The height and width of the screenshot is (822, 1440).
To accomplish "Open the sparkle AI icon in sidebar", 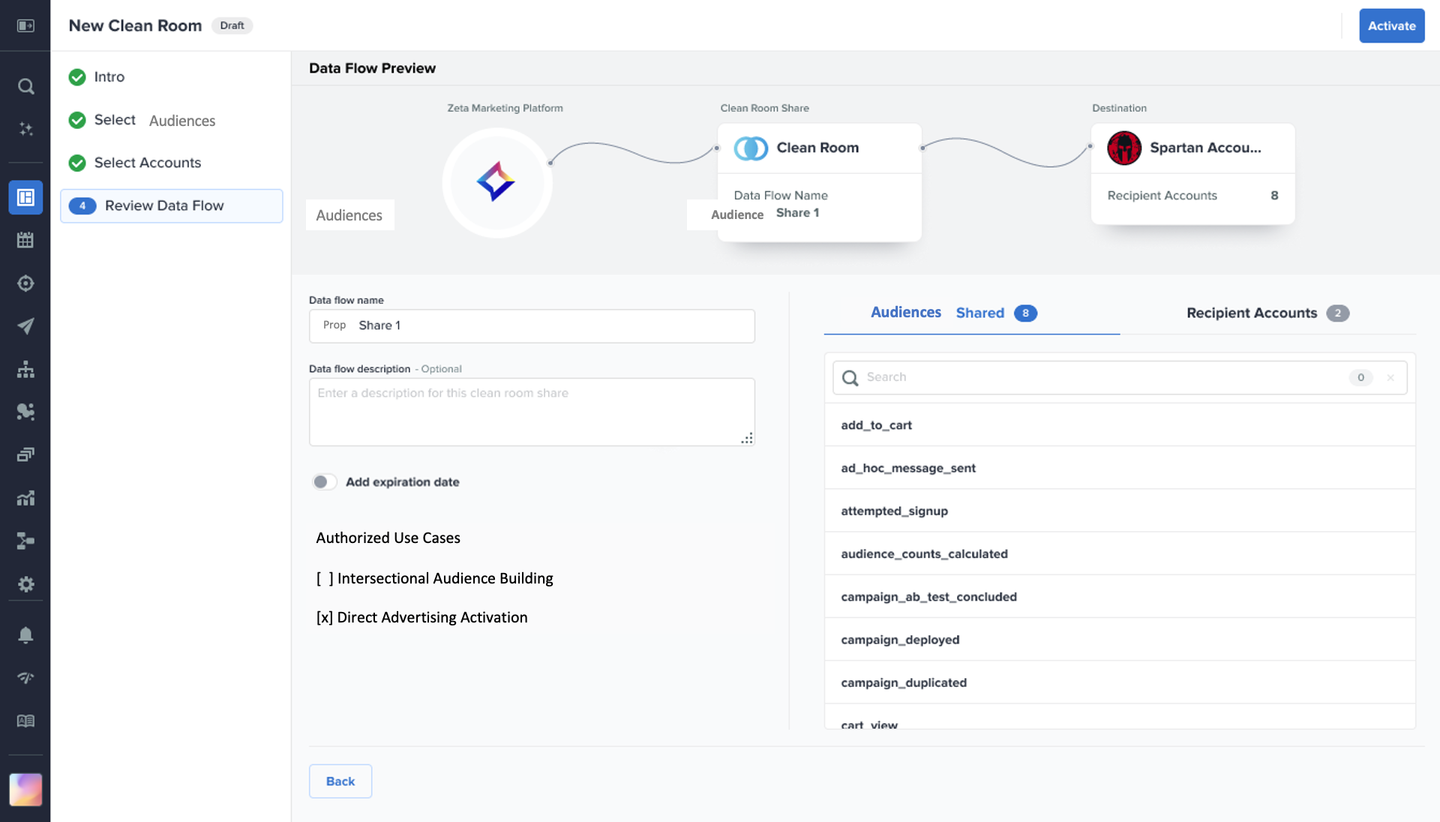I will 26,129.
